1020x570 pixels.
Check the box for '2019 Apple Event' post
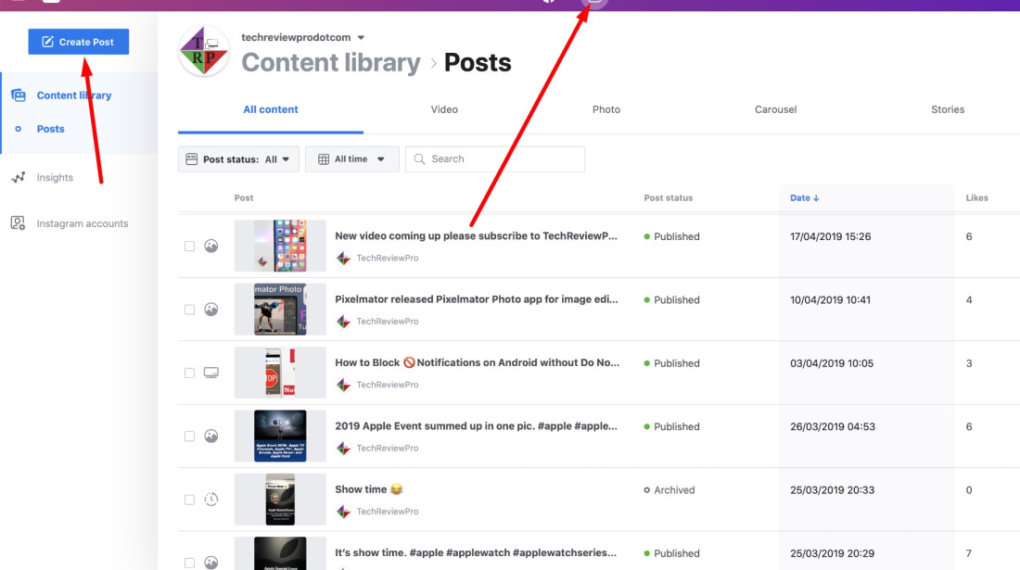190,436
